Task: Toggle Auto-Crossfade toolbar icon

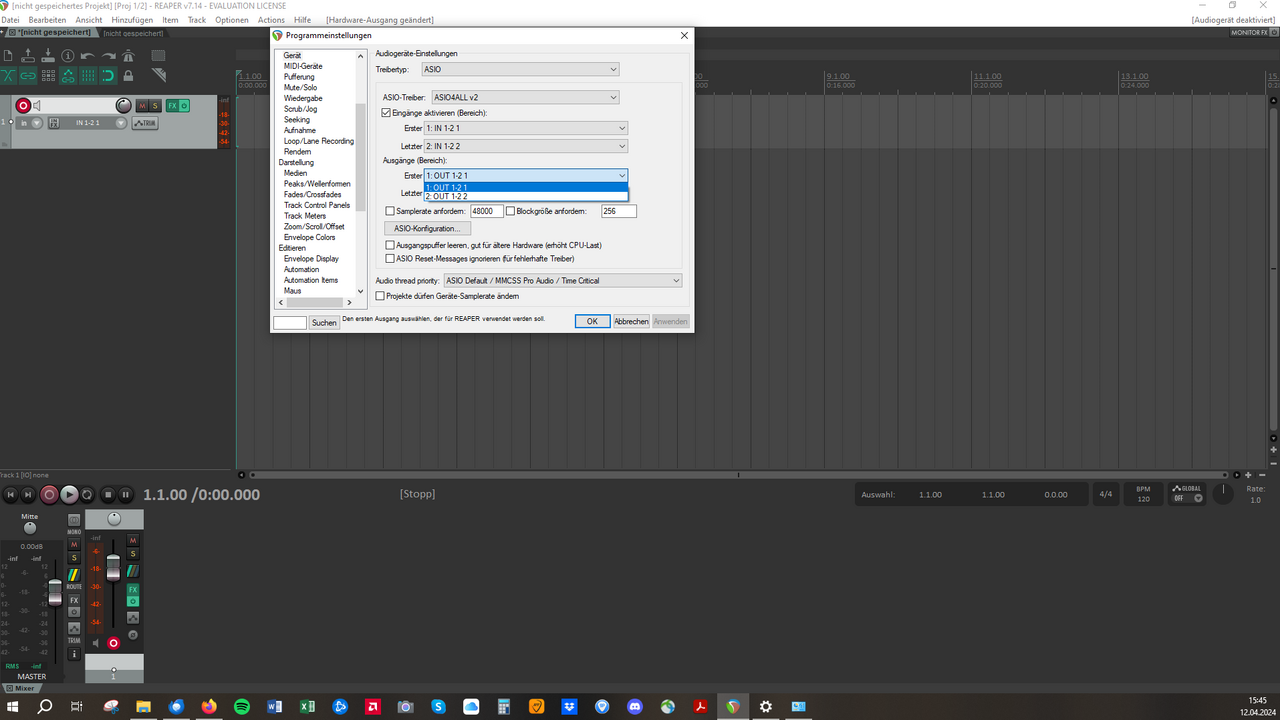Action: click(x=8, y=75)
